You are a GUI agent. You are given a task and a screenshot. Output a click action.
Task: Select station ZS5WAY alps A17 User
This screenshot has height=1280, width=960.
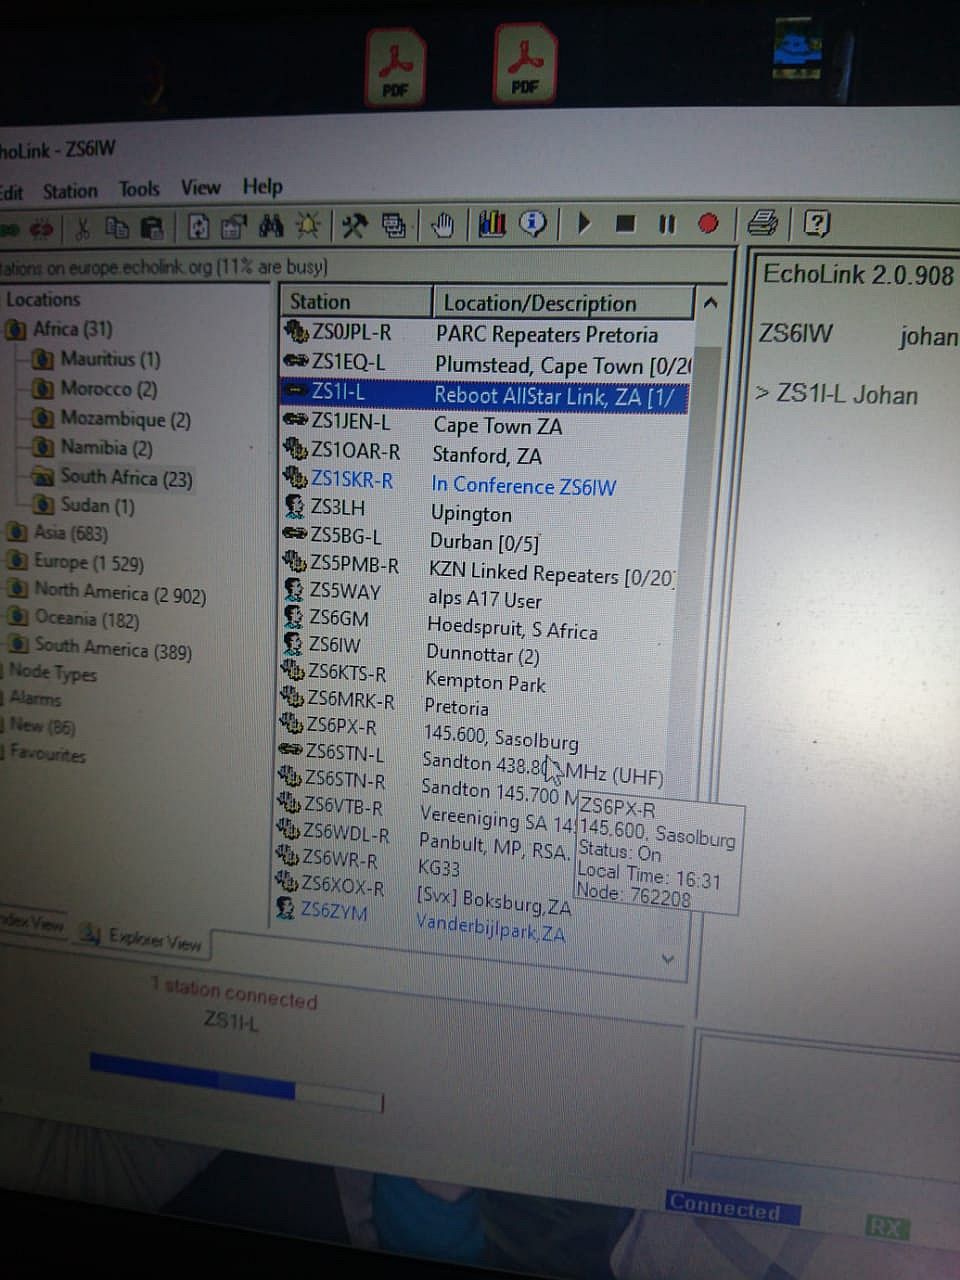481,596
